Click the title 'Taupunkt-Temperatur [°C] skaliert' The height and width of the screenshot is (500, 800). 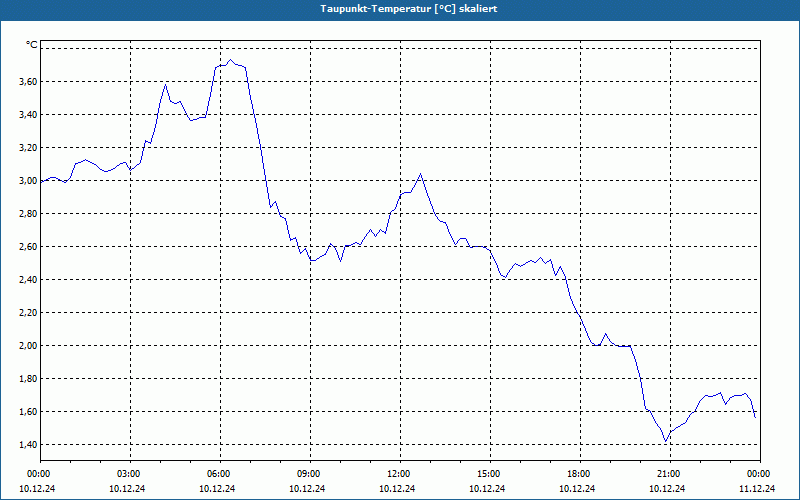point(408,9)
